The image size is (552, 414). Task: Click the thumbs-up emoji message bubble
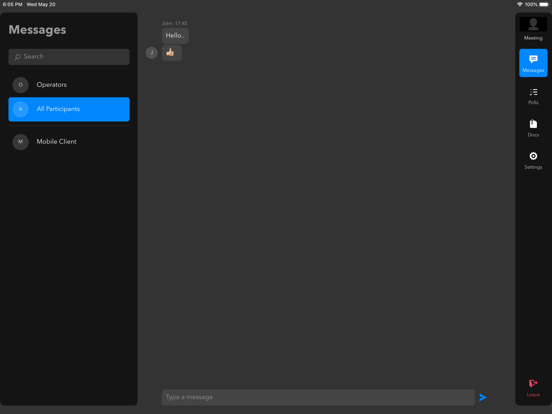coord(172,53)
